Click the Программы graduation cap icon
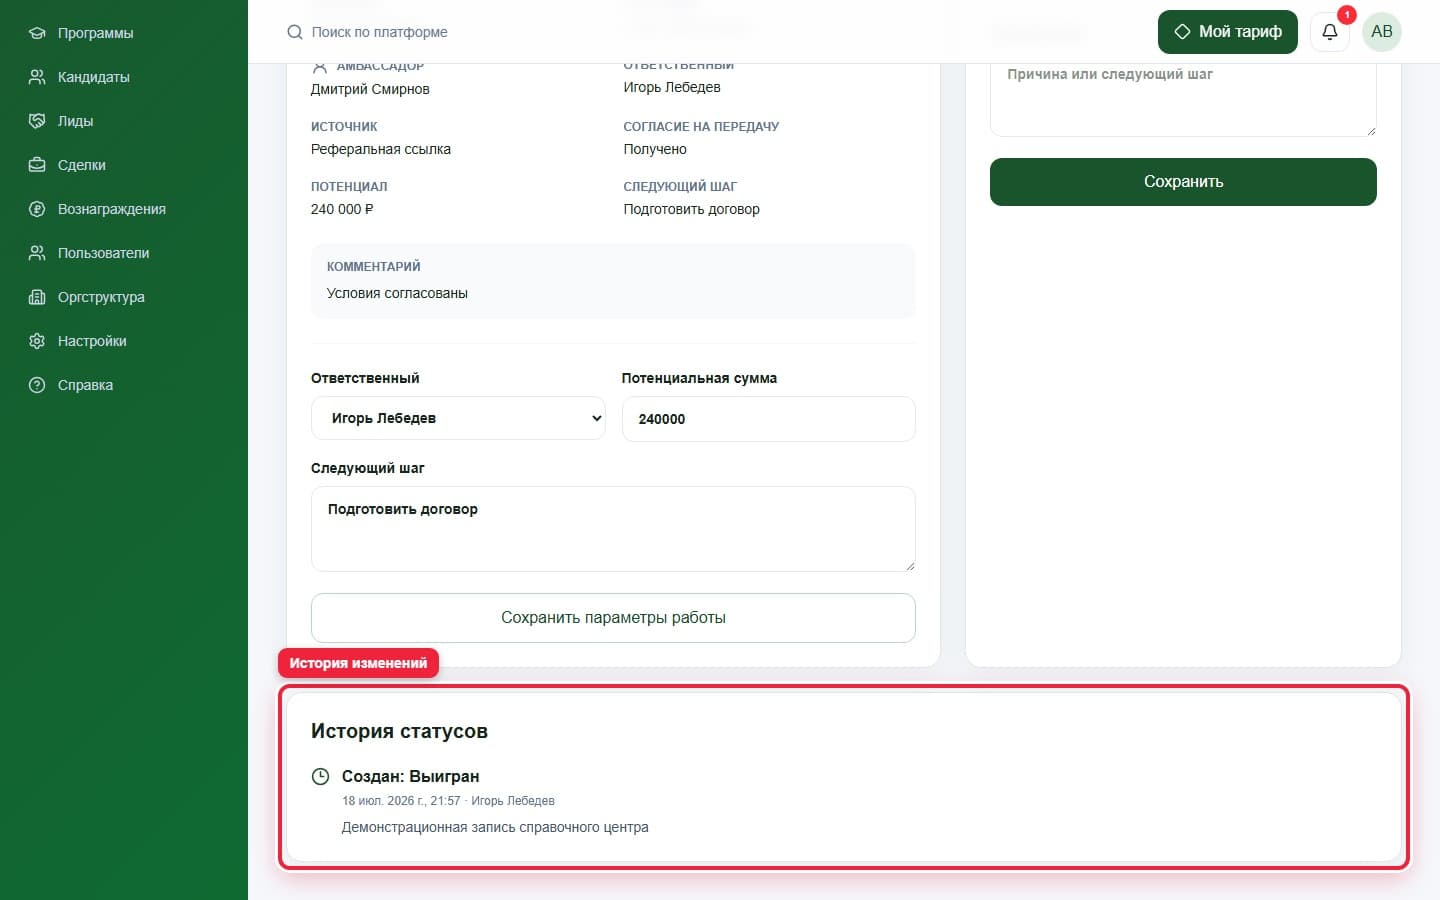The image size is (1440, 900). pyautogui.click(x=37, y=33)
